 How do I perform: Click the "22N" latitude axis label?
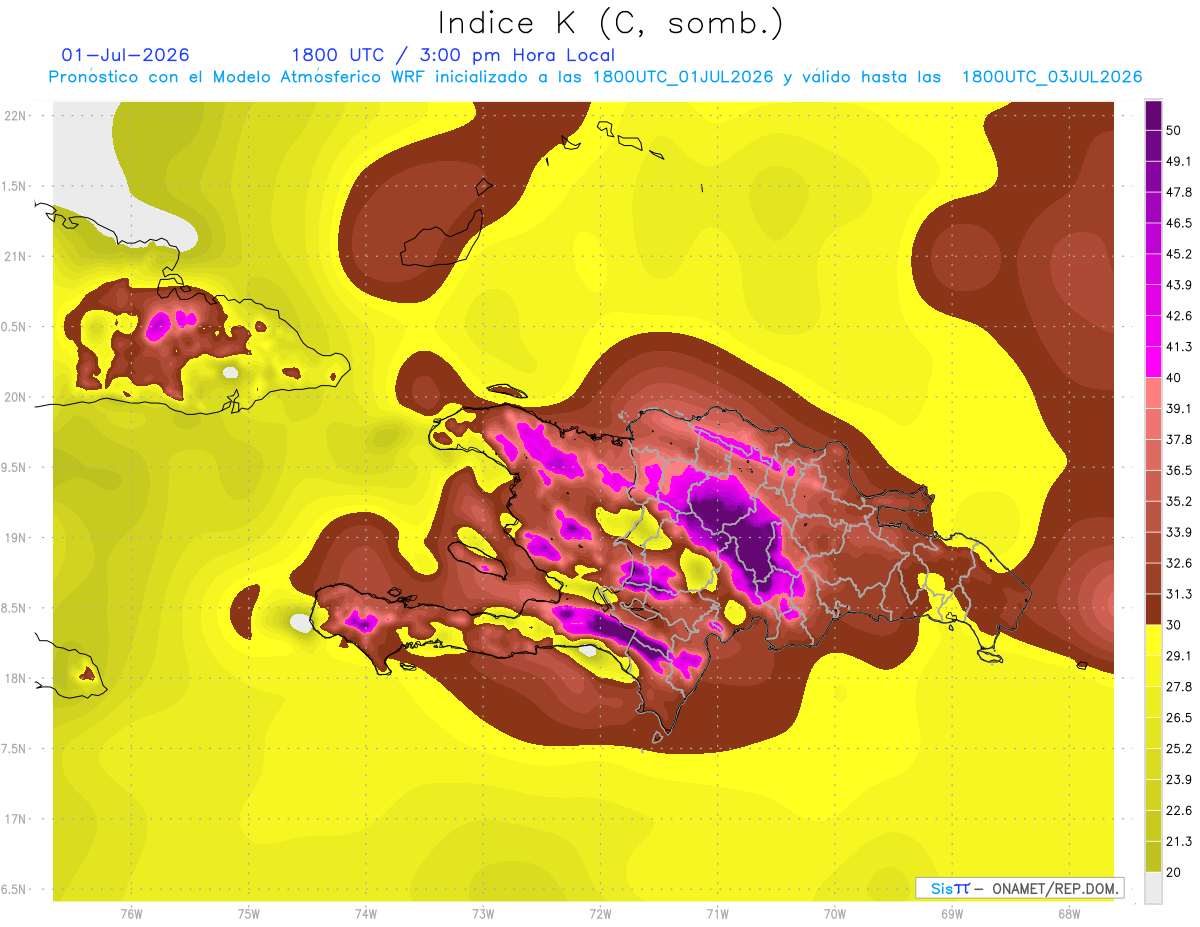click(x=15, y=115)
